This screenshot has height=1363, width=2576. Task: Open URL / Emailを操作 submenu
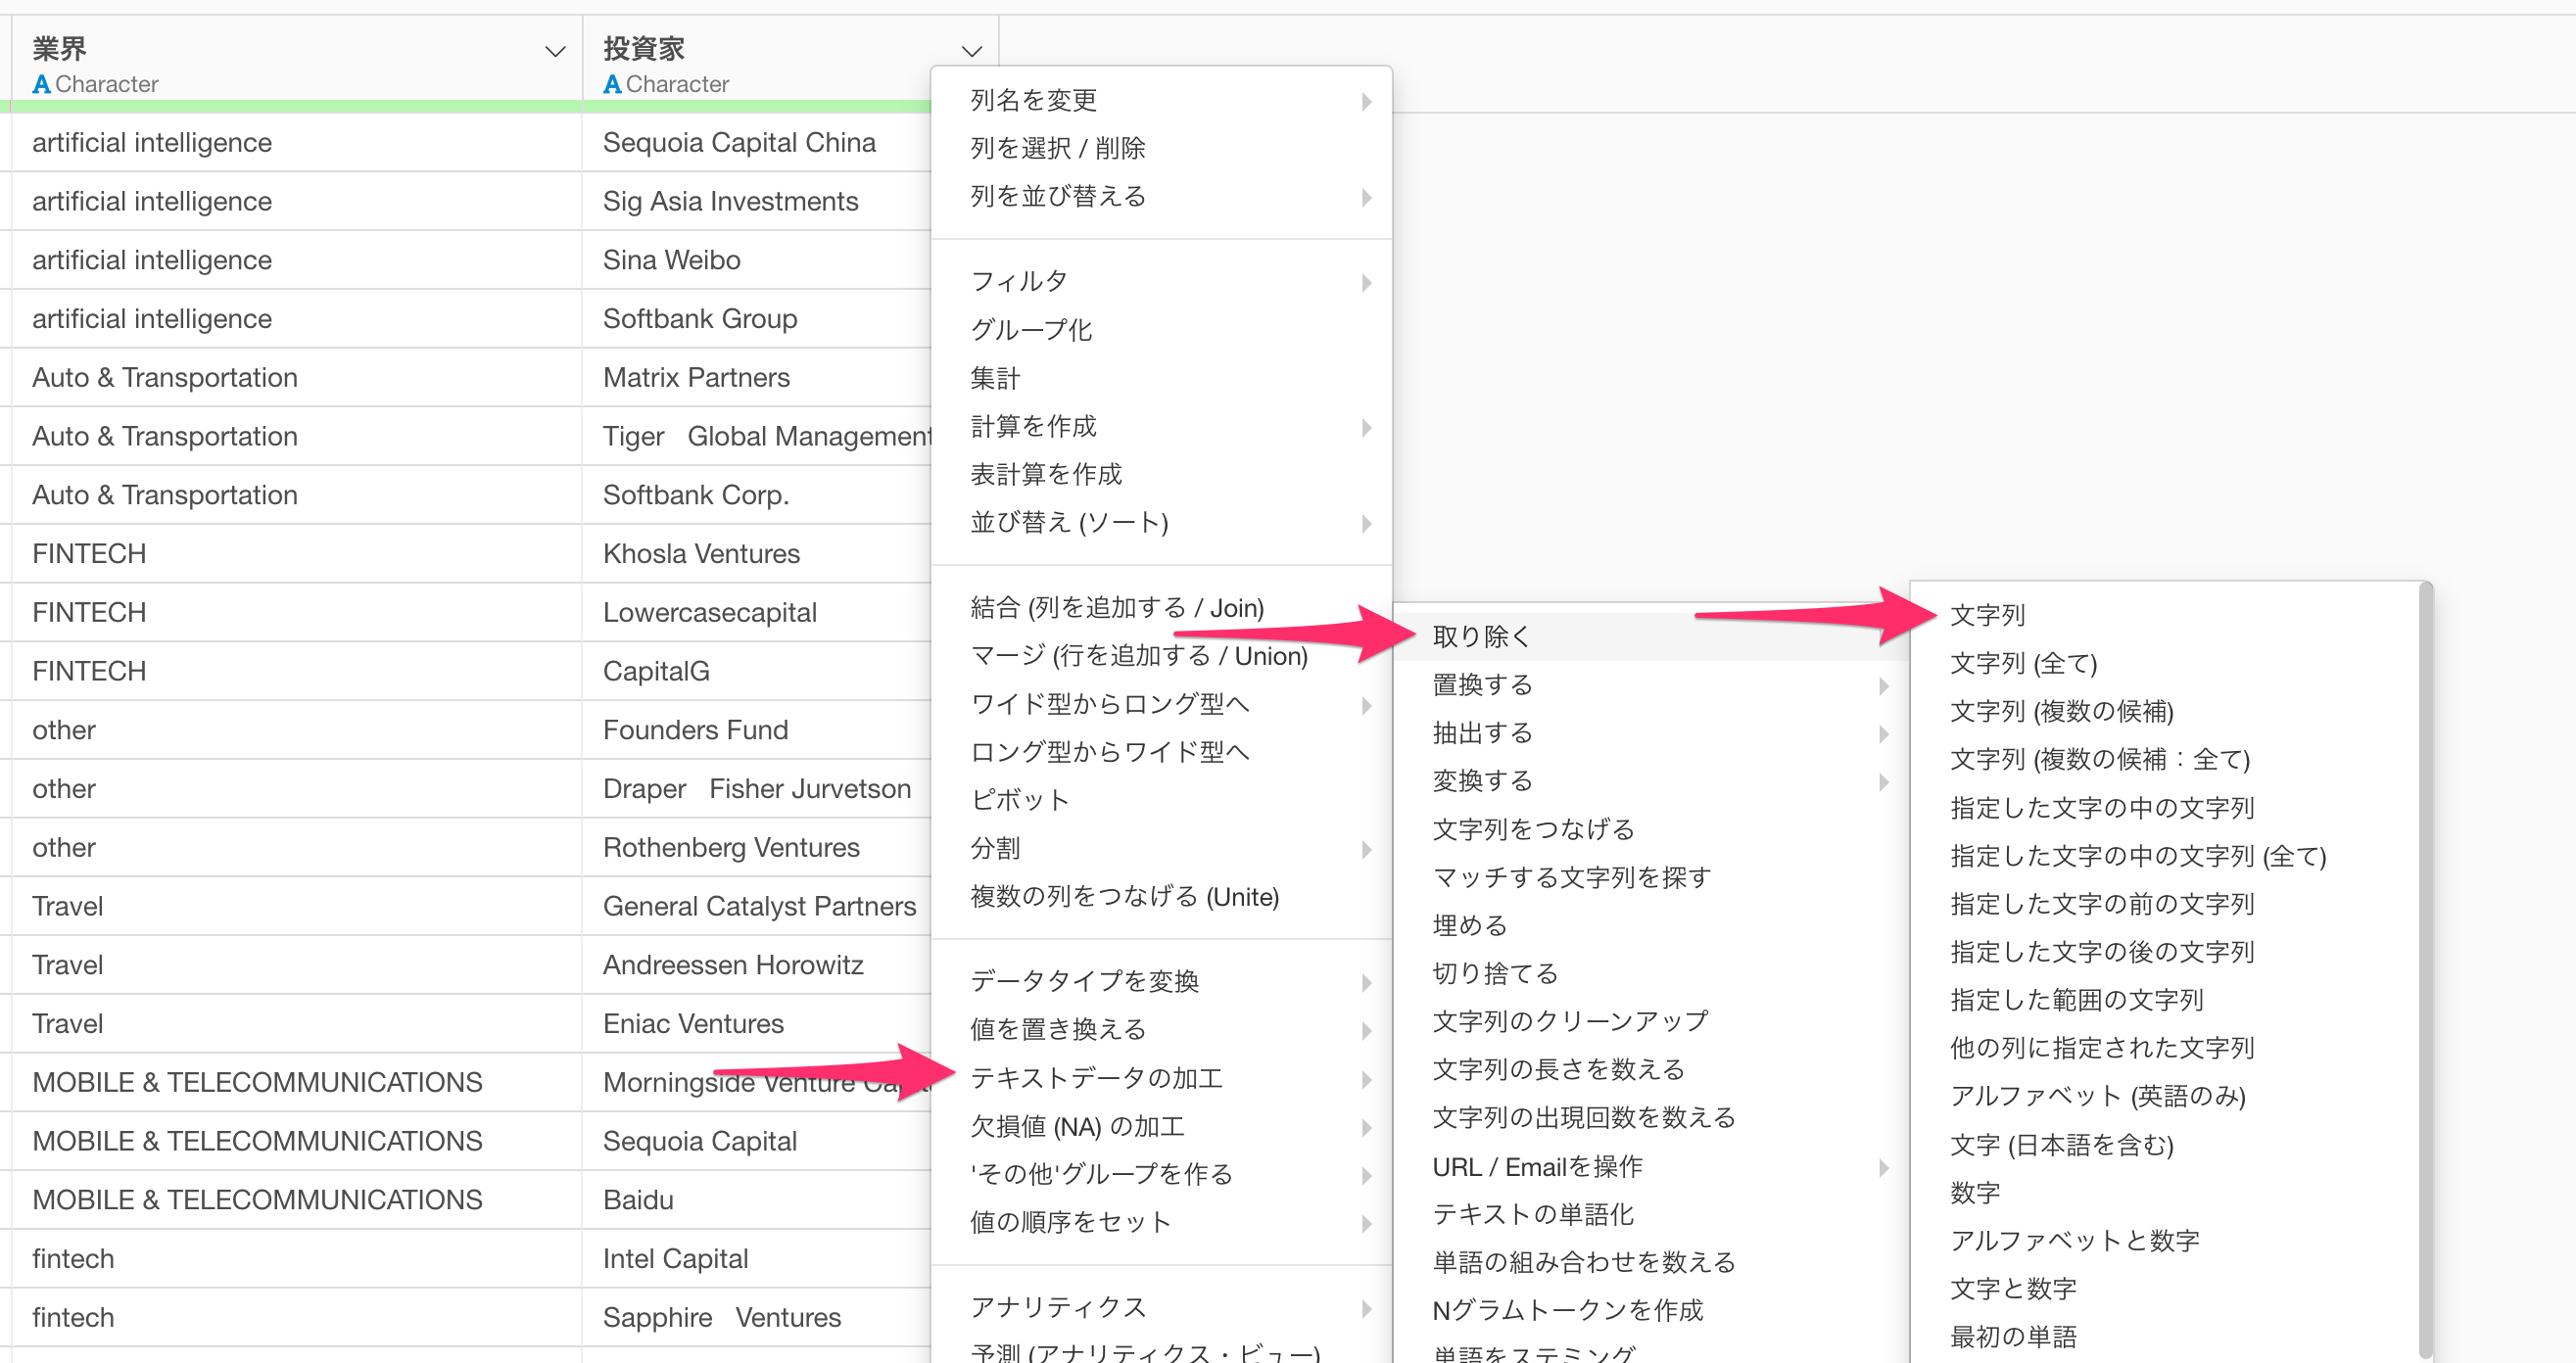click(1651, 1166)
